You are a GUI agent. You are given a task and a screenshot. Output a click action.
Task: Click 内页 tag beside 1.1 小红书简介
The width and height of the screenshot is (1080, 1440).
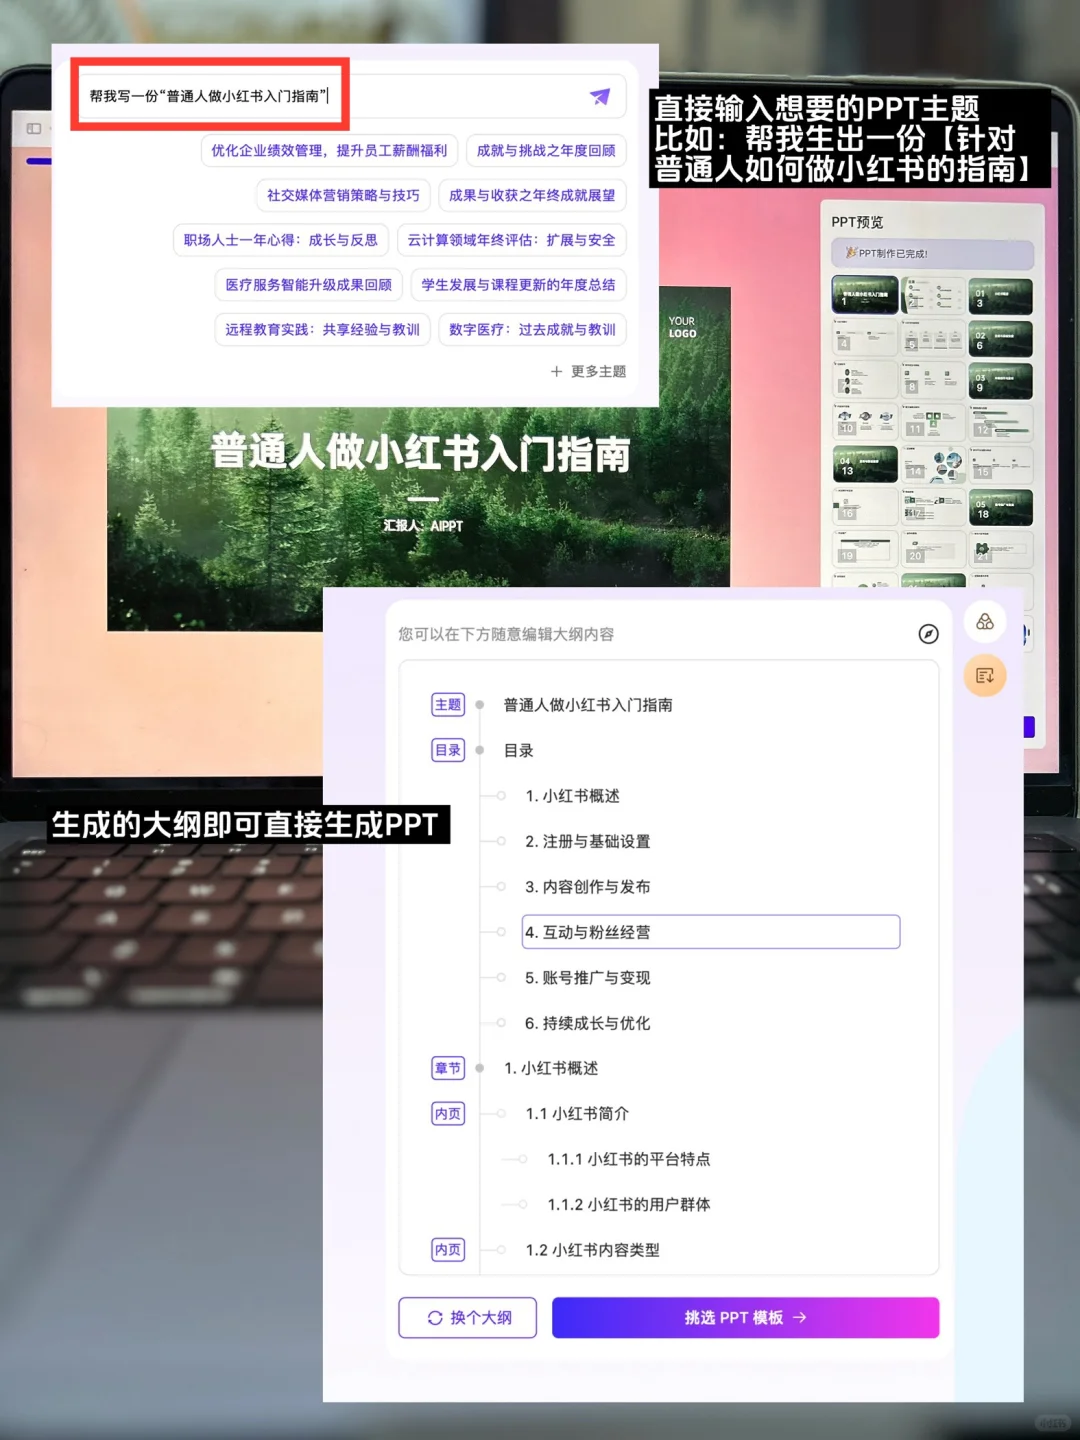448,1114
